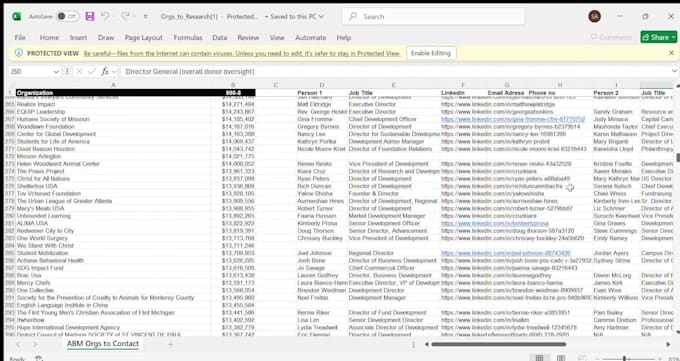Open the Help ribbon tab
This screenshot has width=680, height=361.
click(343, 38)
